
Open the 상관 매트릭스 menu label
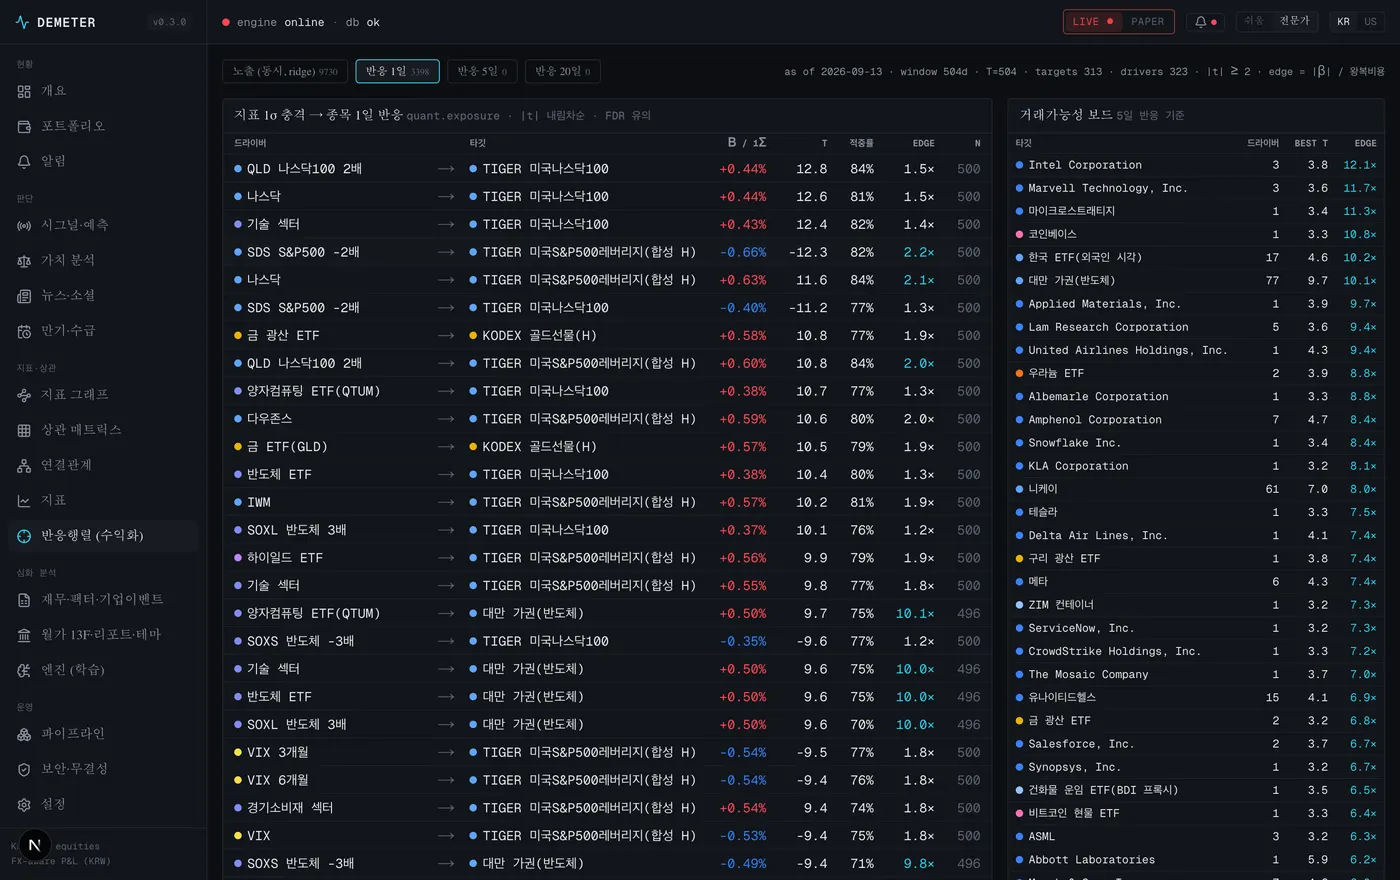tap(81, 430)
